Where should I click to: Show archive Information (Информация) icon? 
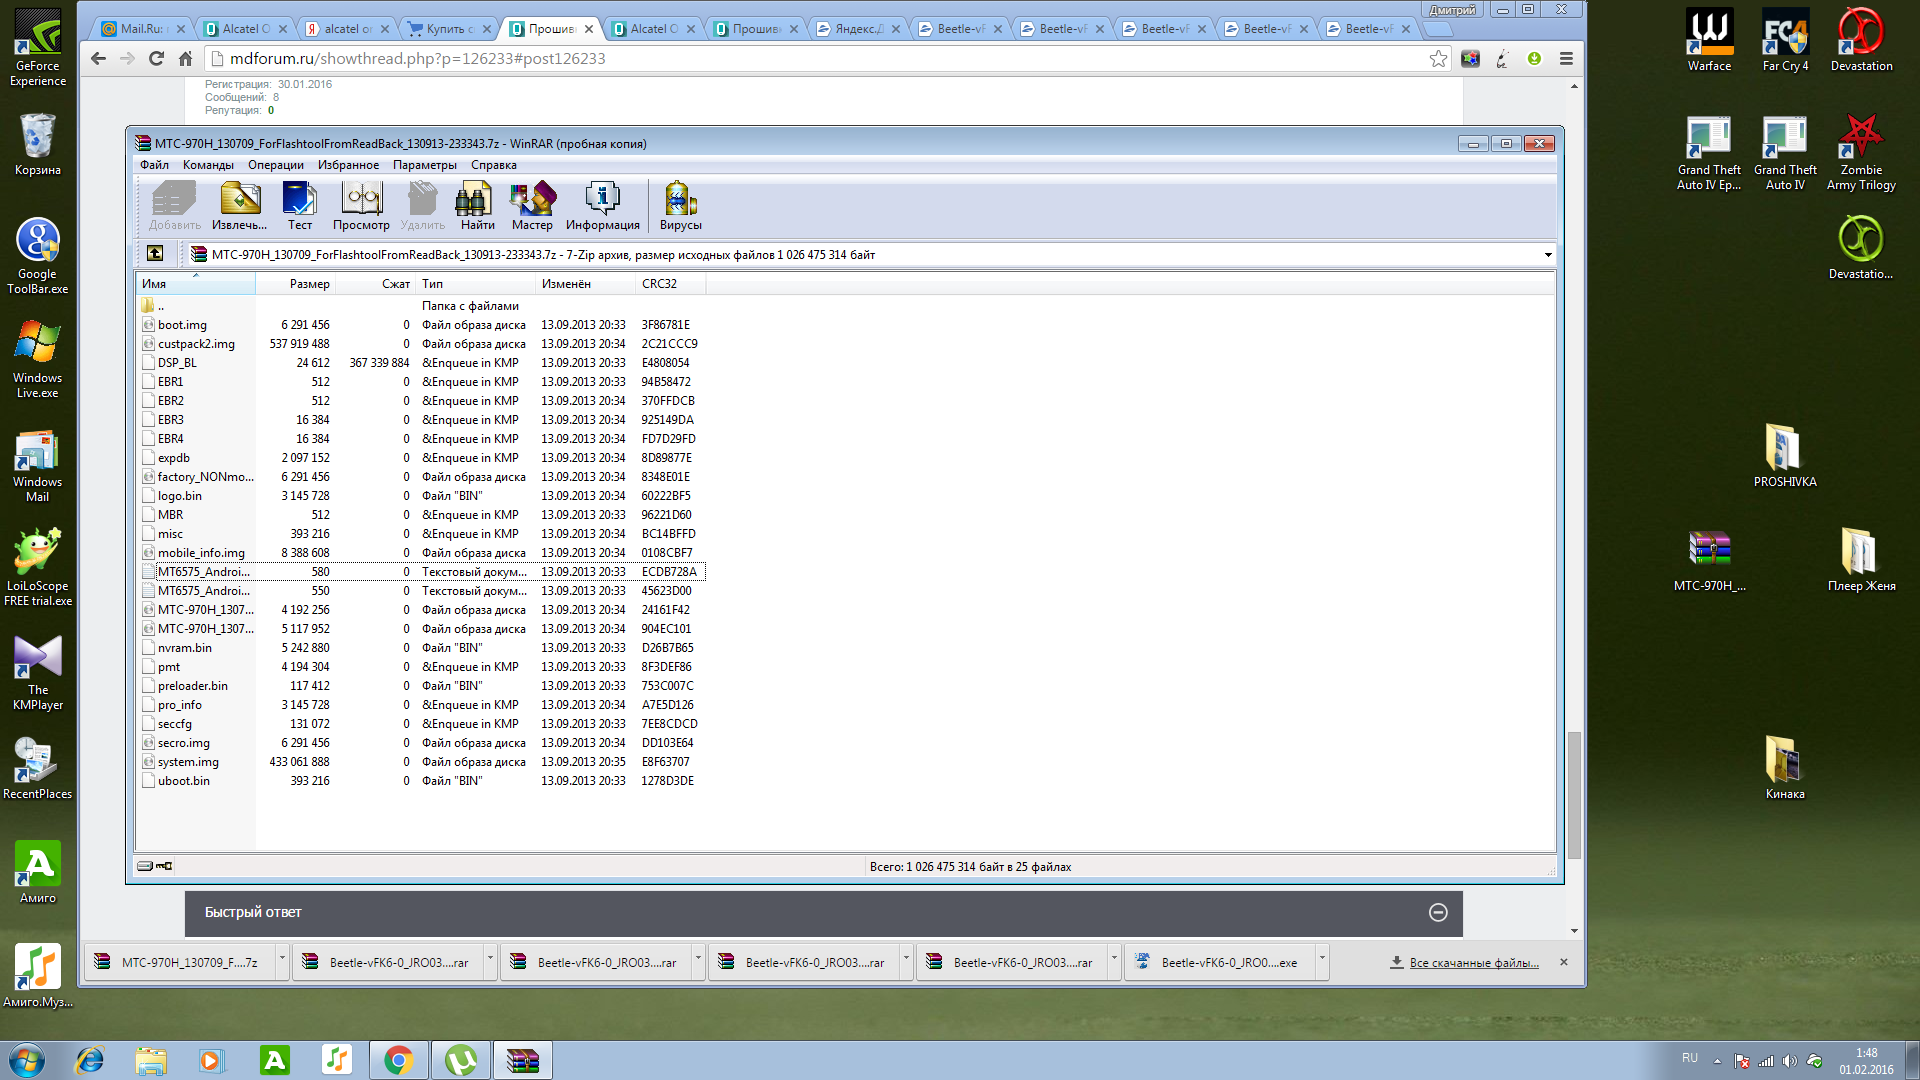coord(602,205)
